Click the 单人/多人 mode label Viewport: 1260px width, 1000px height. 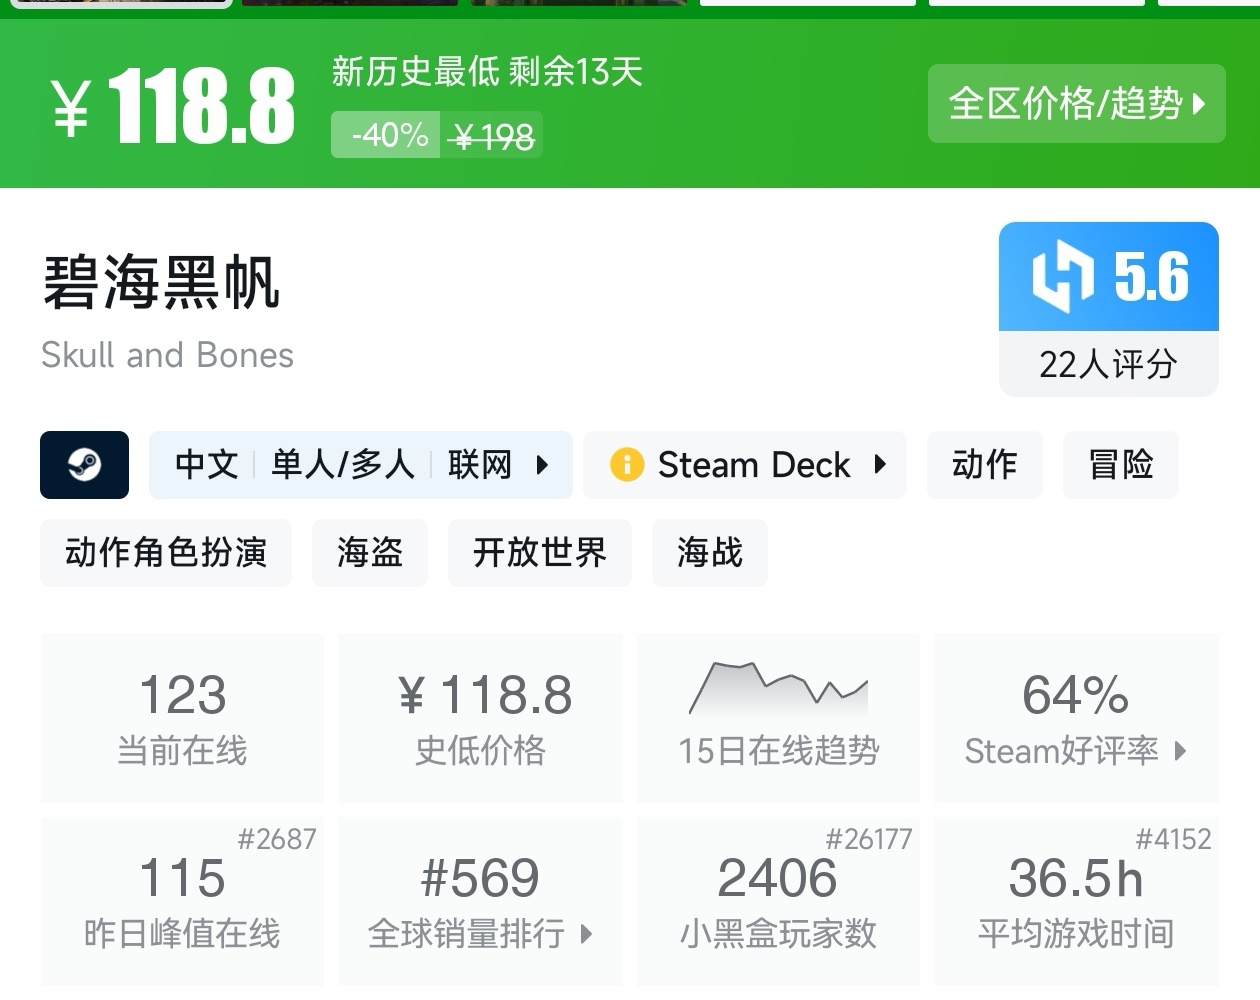(343, 465)
